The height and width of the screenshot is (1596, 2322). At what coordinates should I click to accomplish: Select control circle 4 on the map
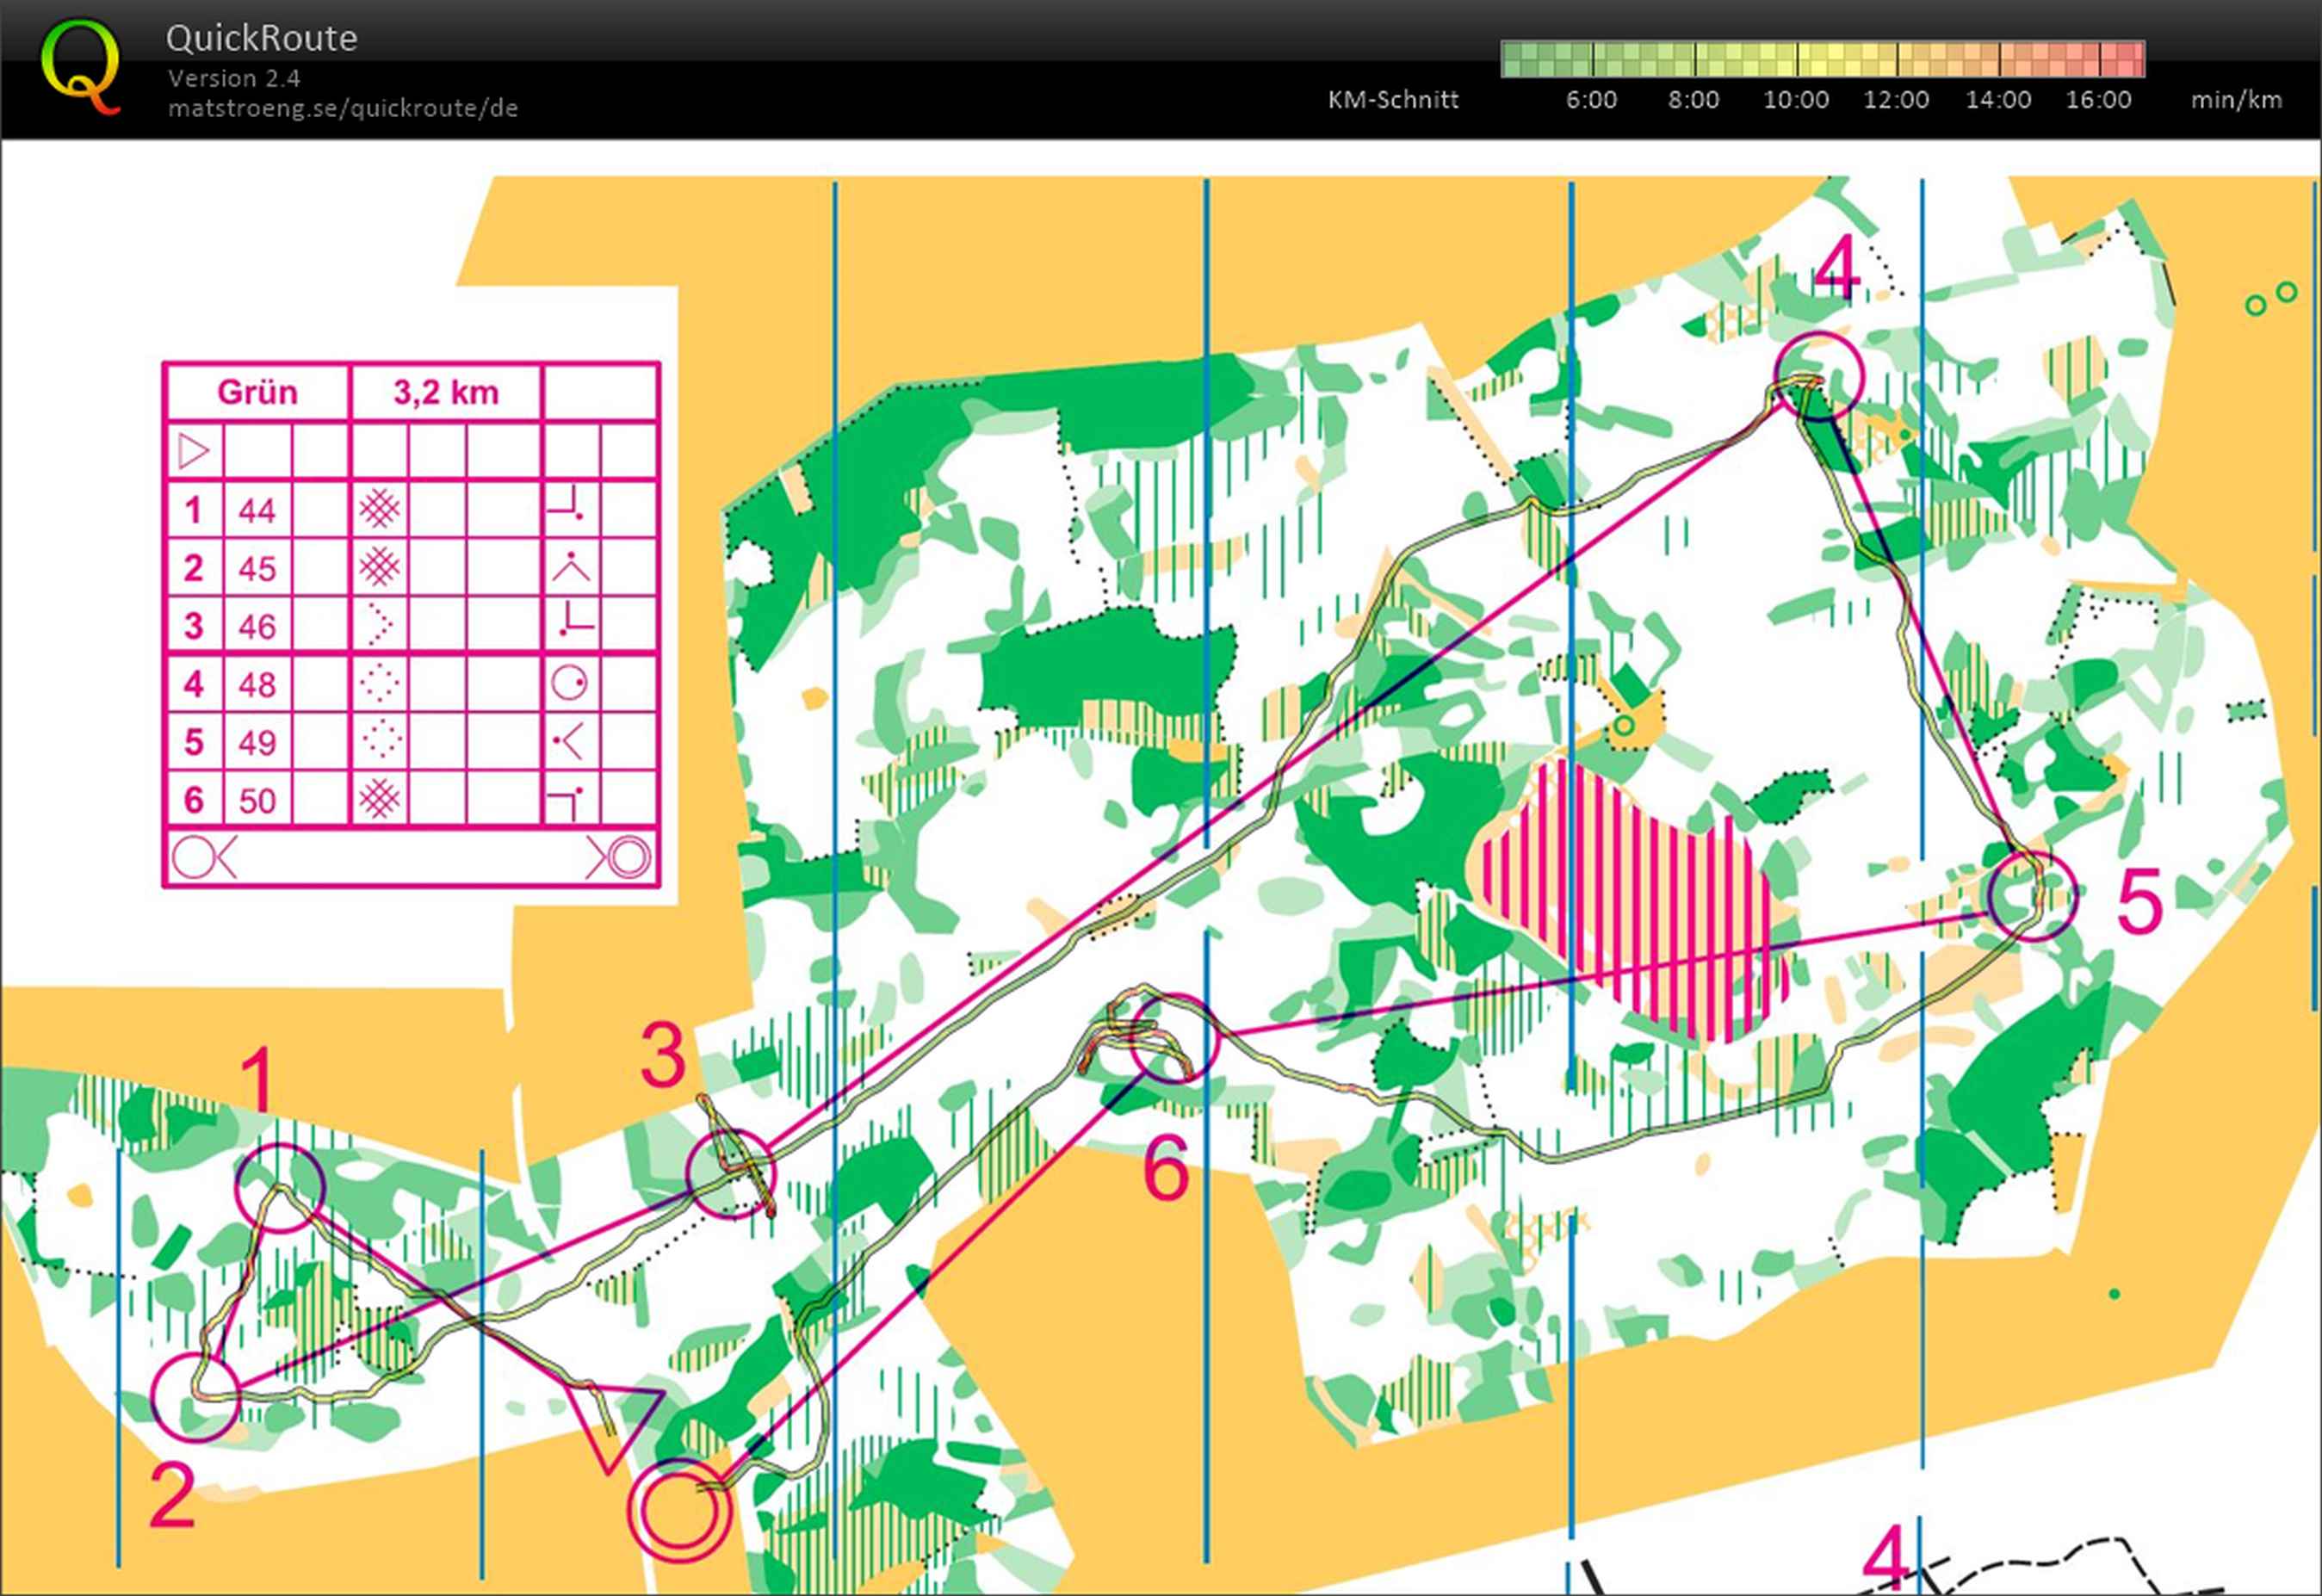click(x=1820, y=376)
